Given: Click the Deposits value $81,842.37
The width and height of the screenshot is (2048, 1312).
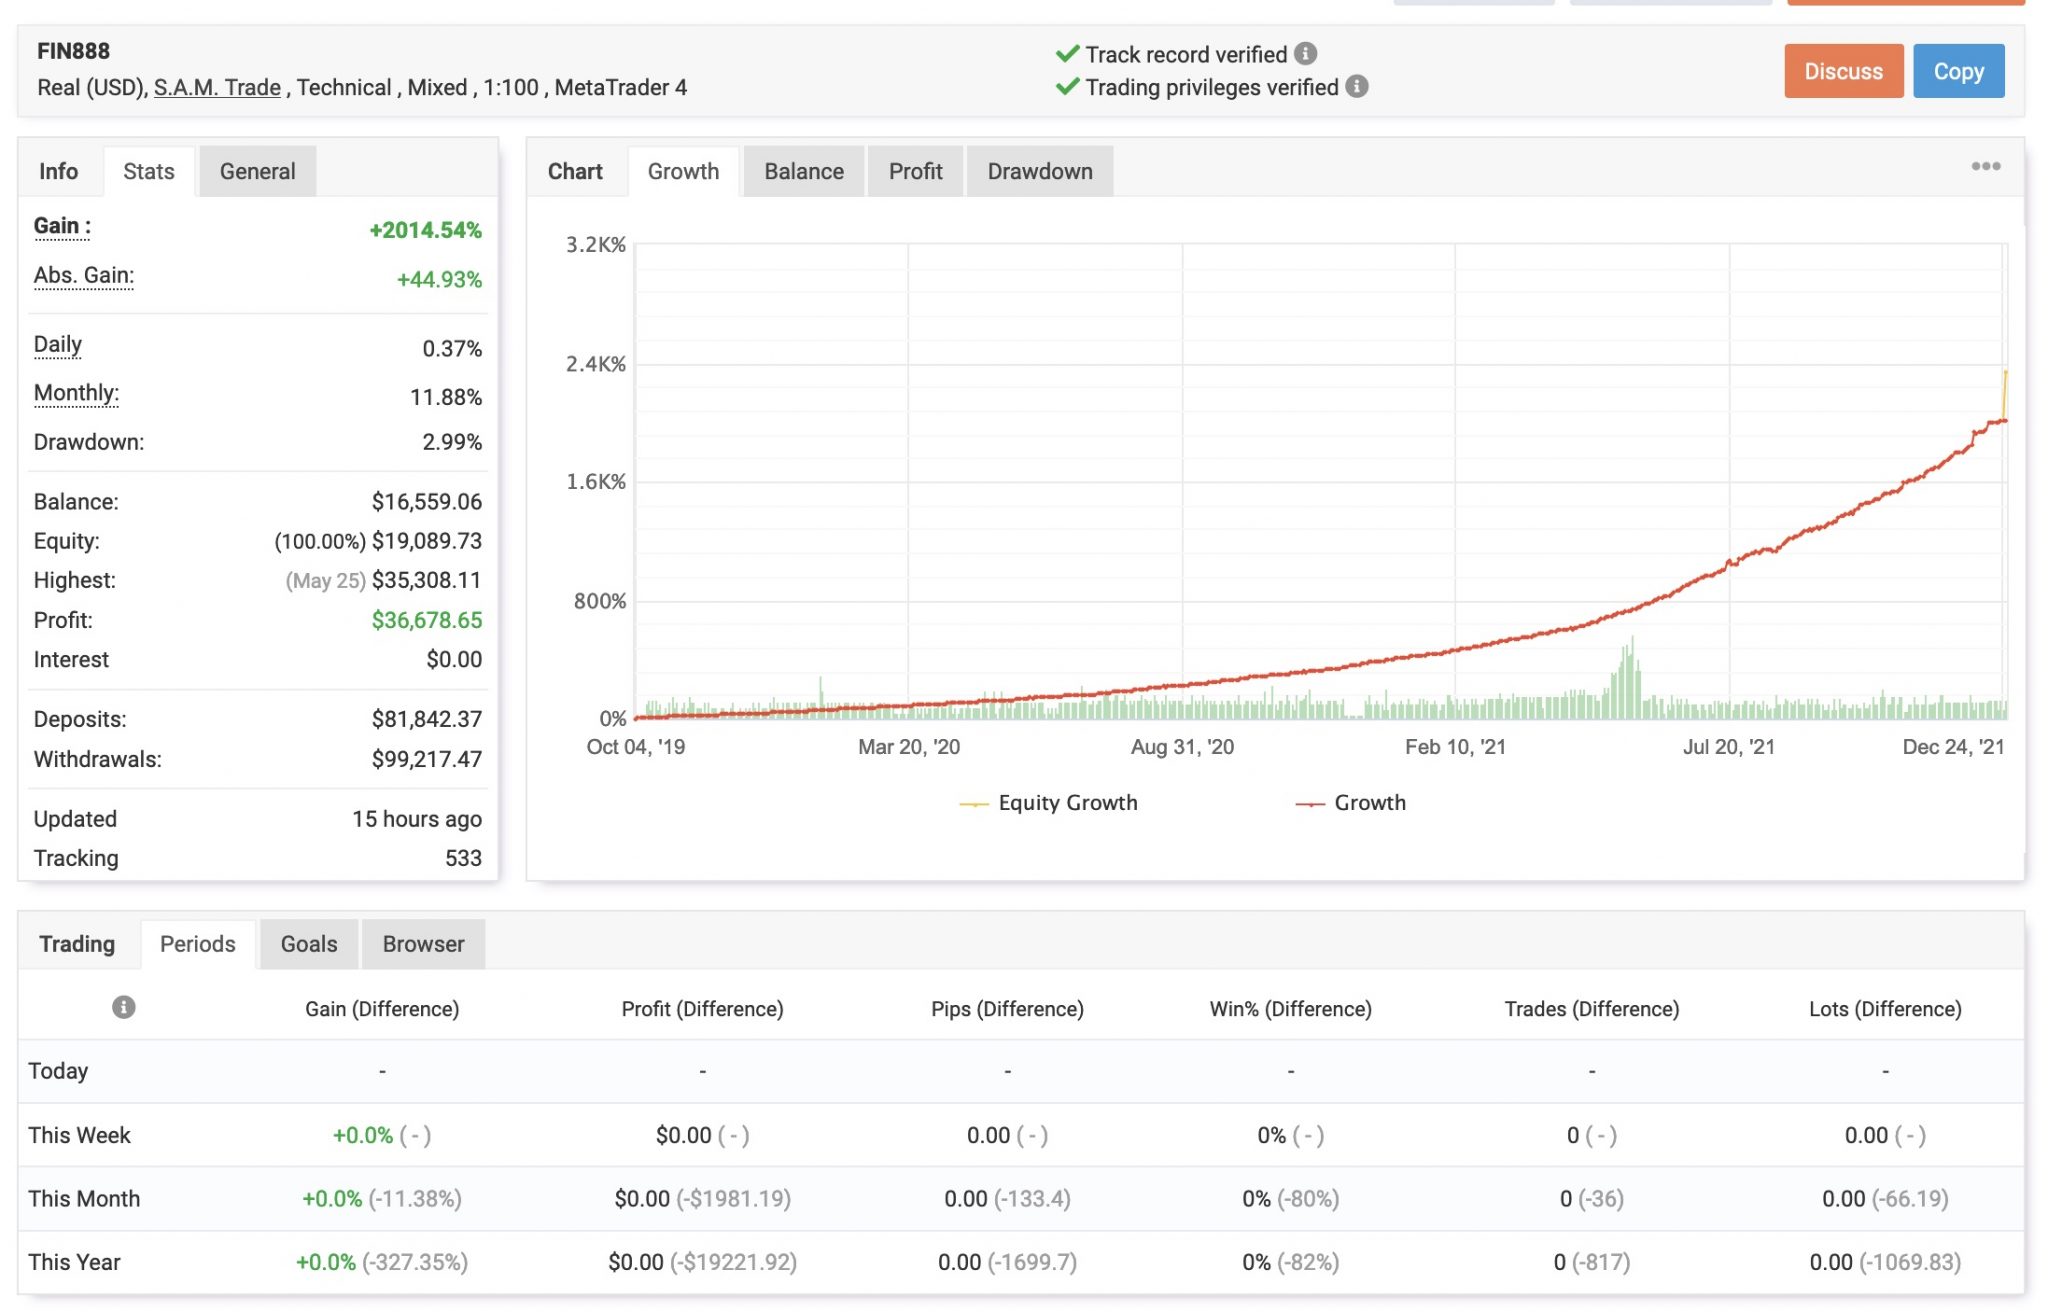Looking at the screenshot, I should [x=427, y=719].
